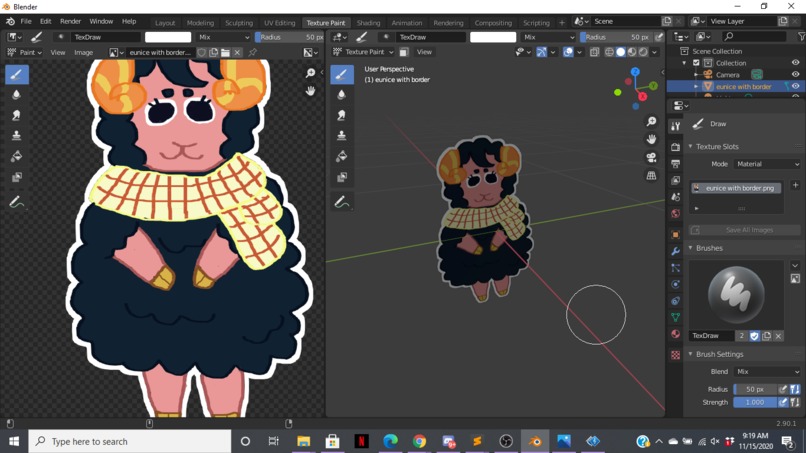Switch orthographic/perspective grid icon in viewport

tap(651, 175)
